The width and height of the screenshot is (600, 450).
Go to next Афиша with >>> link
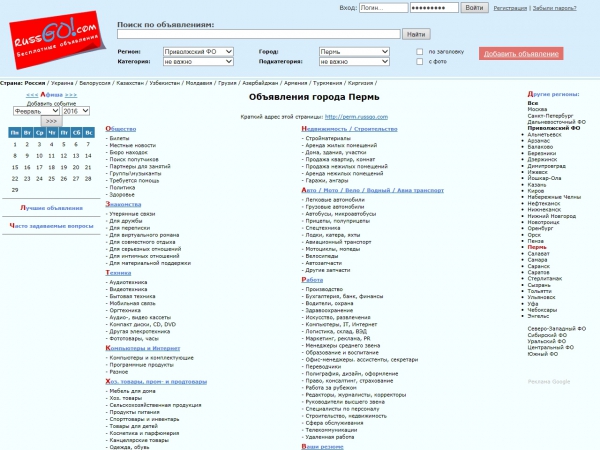71,95
